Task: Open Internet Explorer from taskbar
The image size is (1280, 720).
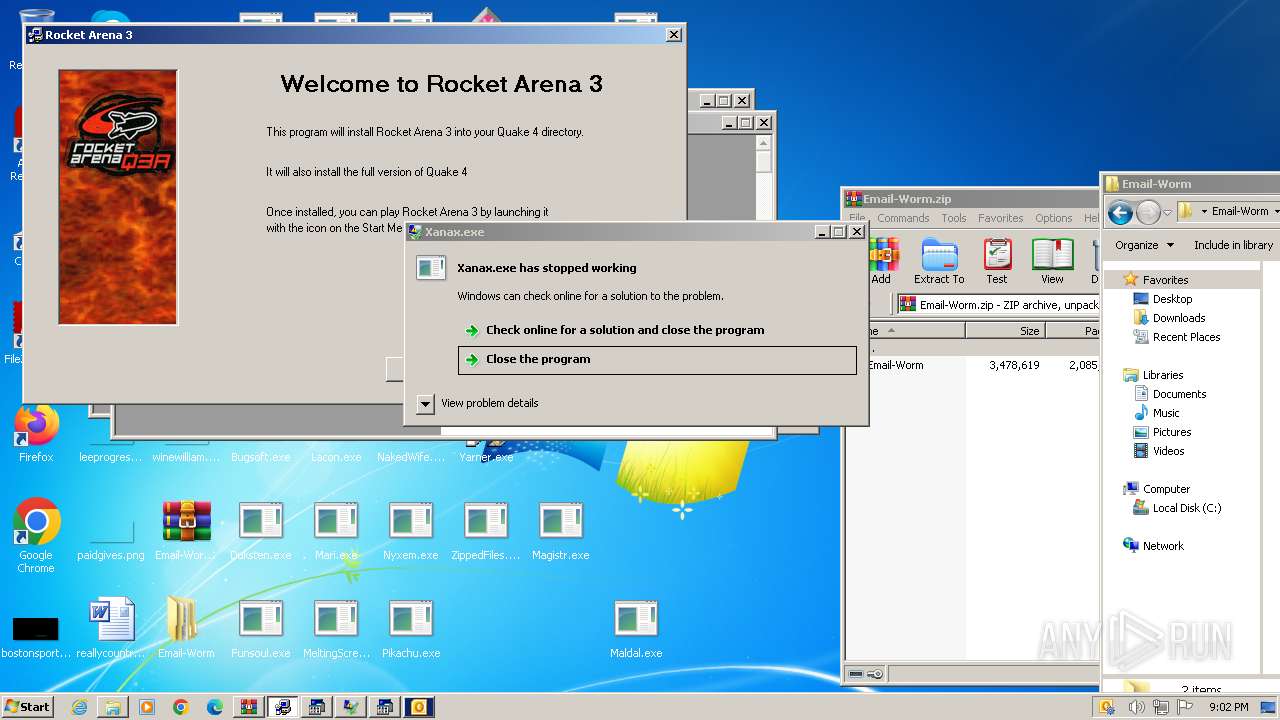Action: [79, 707]
